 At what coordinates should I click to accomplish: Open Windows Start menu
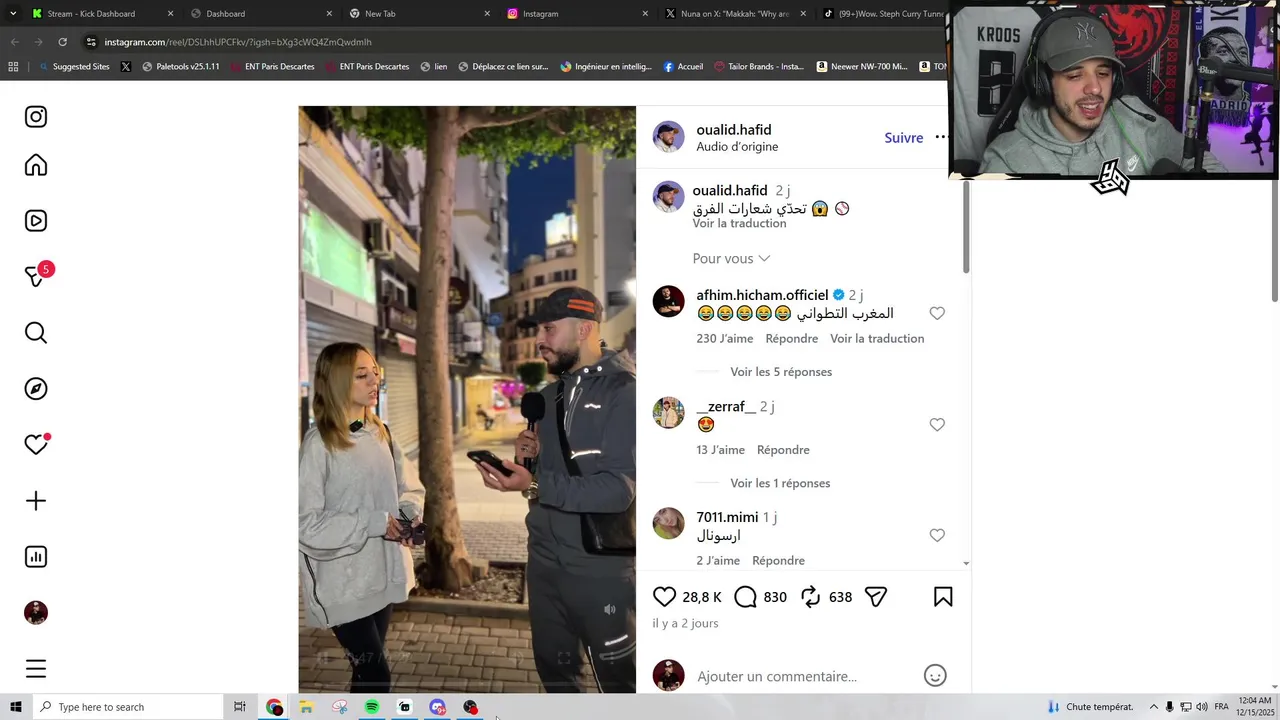click(x=15, y=707)
